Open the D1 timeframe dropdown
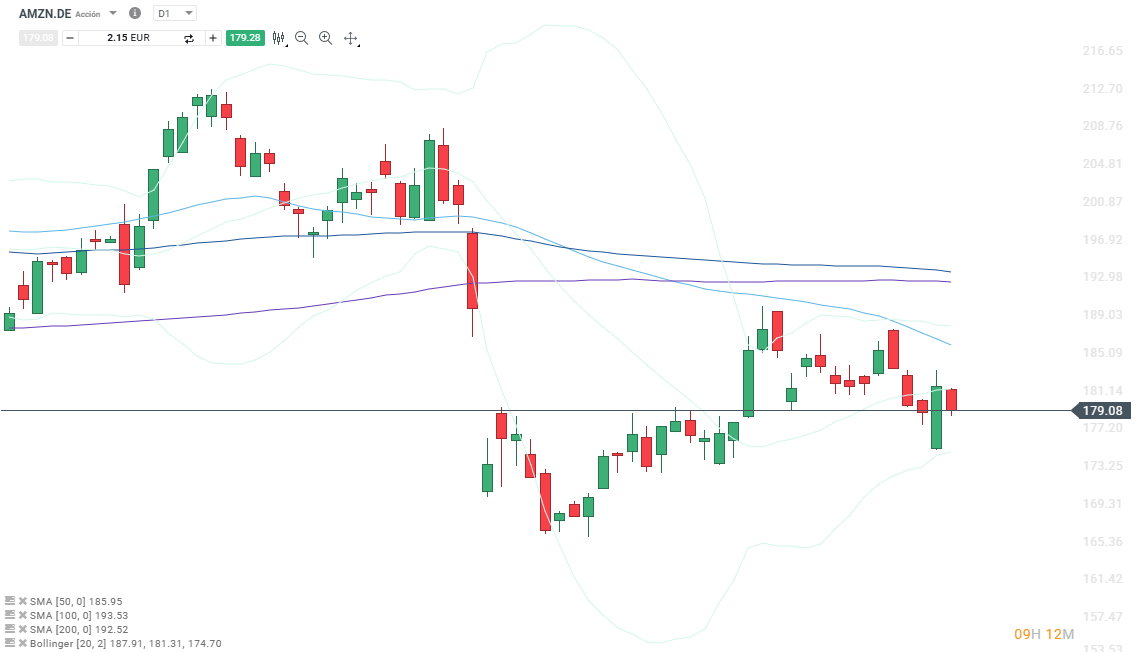Screen dimensions: 1136x652 point(176,13)
